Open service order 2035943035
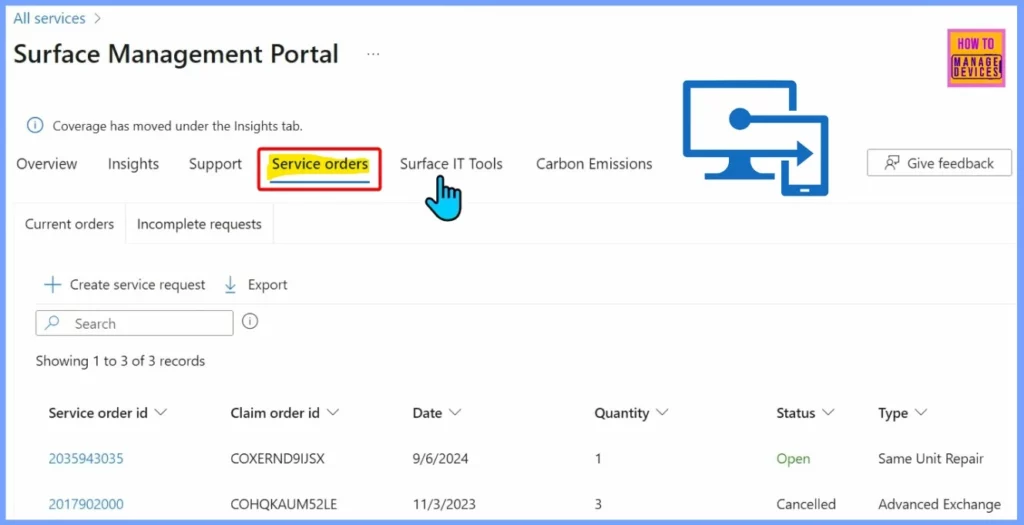This screenshot has width=1024, height=525. coord(86,458)
